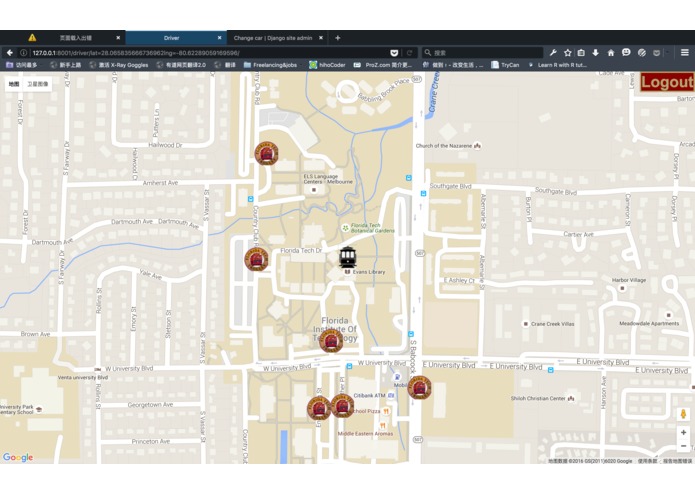Open the downloads arrow icon

click(x=596, y=53)
